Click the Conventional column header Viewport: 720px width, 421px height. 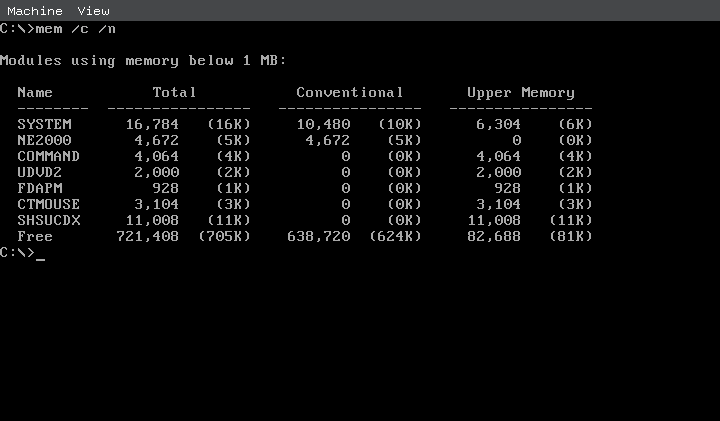(349, 92)
